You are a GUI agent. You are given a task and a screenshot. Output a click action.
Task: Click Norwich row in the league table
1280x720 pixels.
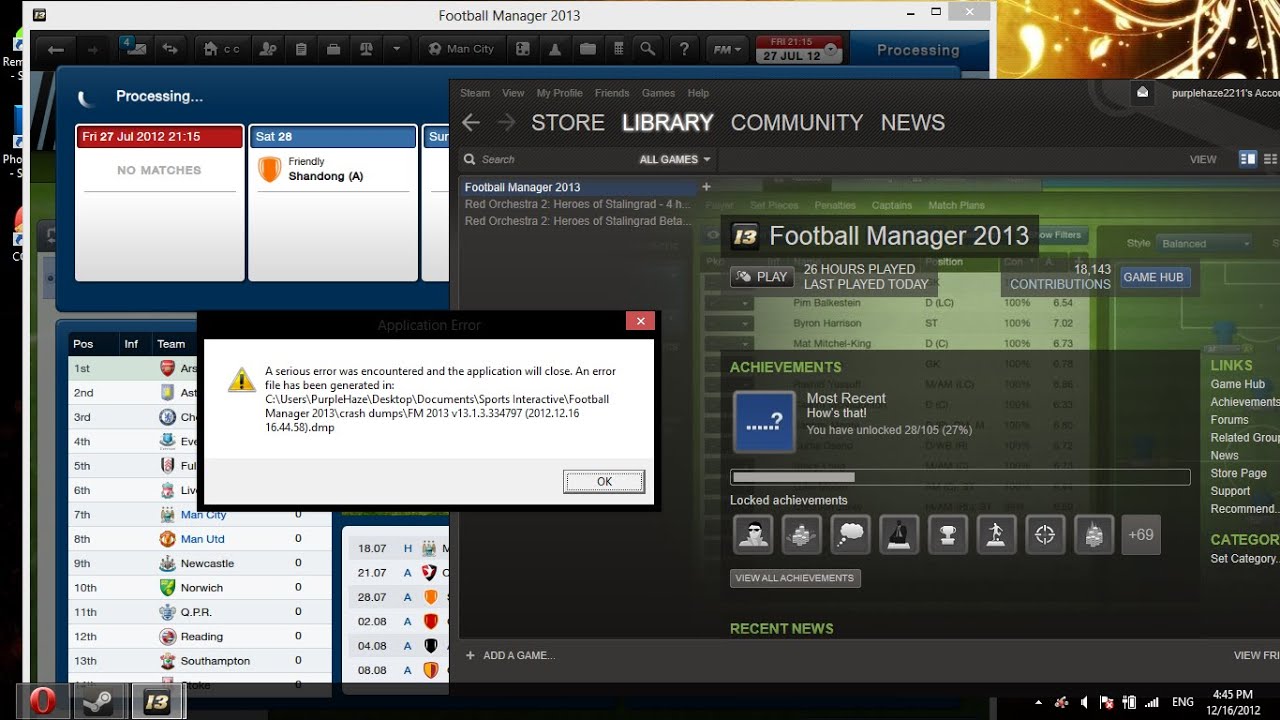point(199,588)
